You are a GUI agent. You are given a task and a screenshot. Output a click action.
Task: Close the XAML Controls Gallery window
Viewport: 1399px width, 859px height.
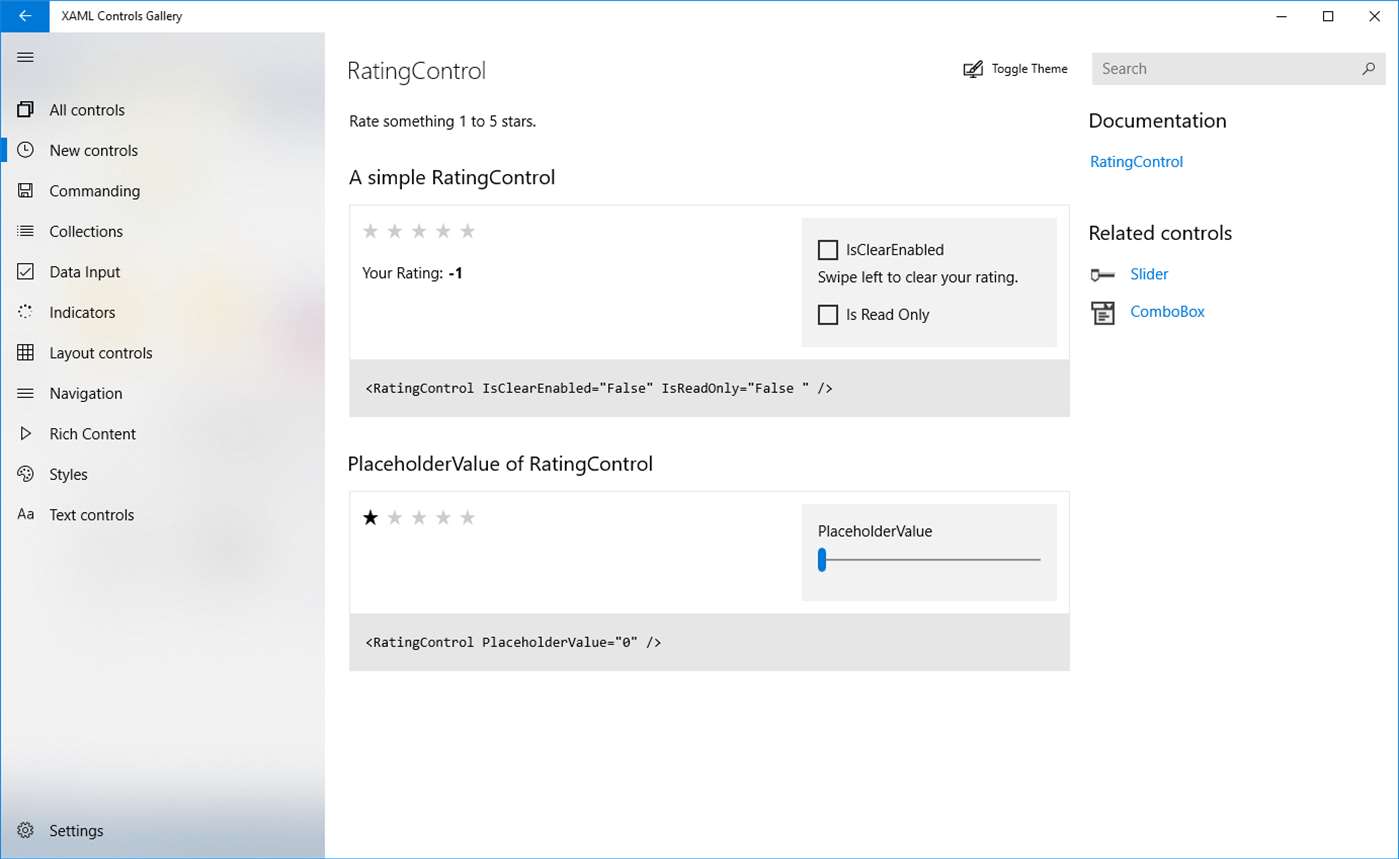[x=1375, y=16]
